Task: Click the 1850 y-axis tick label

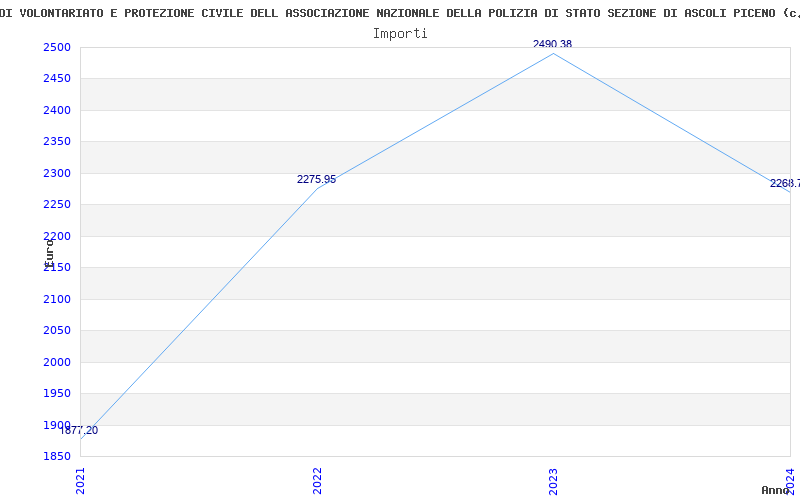Action: tap(57, 457)
